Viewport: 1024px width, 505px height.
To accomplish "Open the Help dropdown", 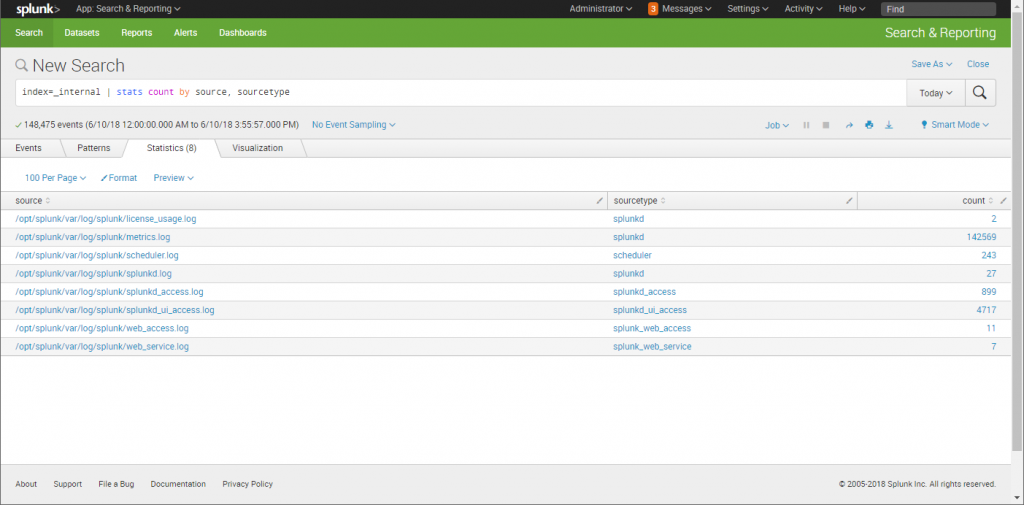I will pos(852,9).
